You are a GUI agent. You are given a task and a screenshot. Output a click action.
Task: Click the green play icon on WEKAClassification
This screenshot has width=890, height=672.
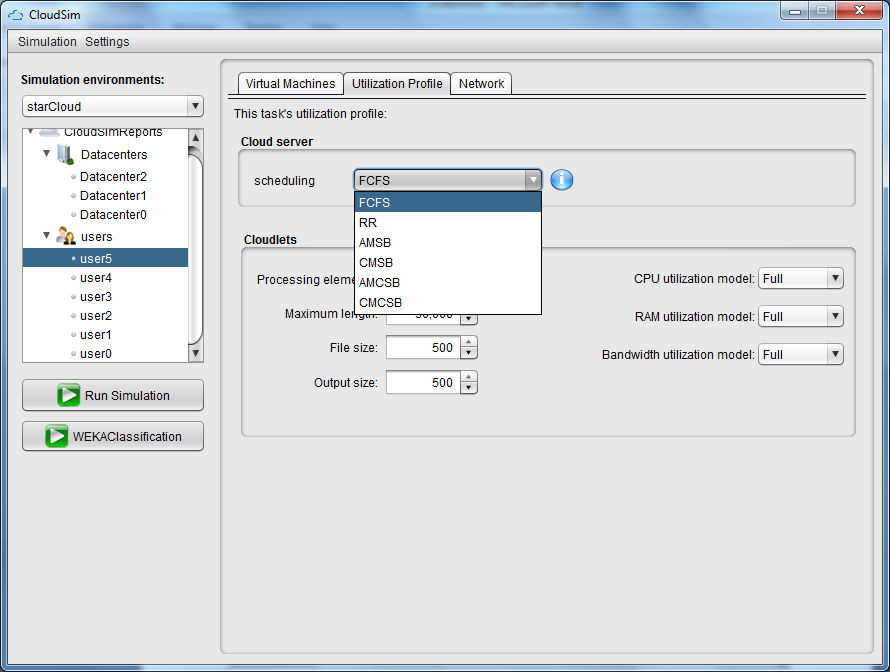pos(56,436)
